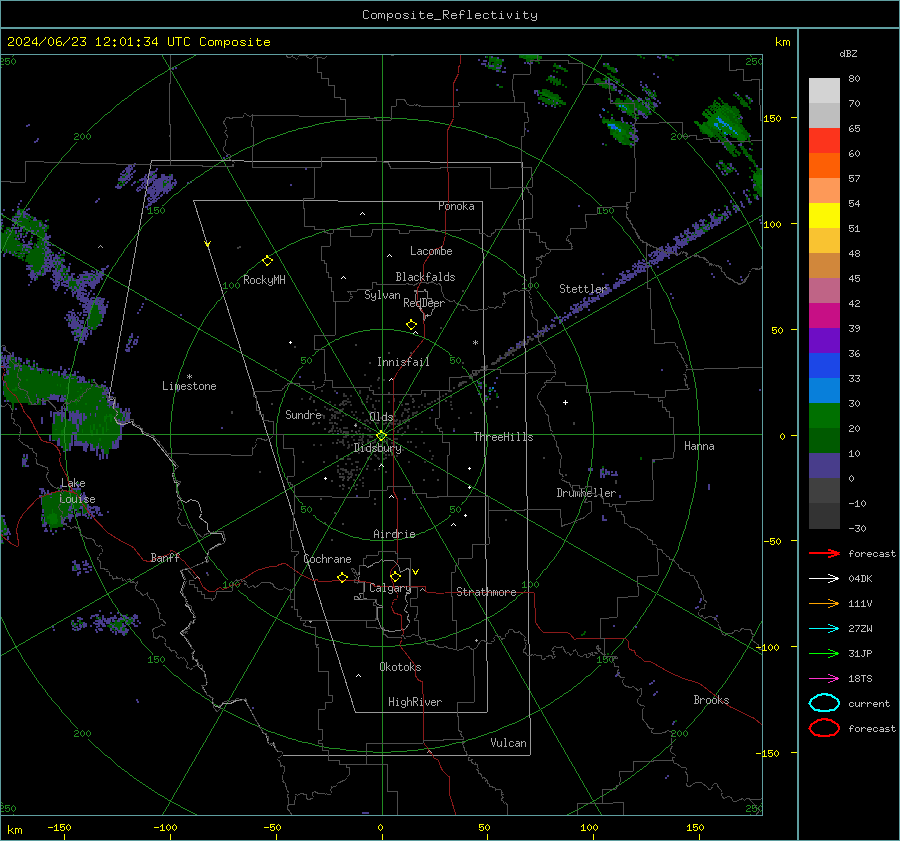Screen dimensions: 900x841
Task: Click the HighRiver label
Action: click(415, 702)
